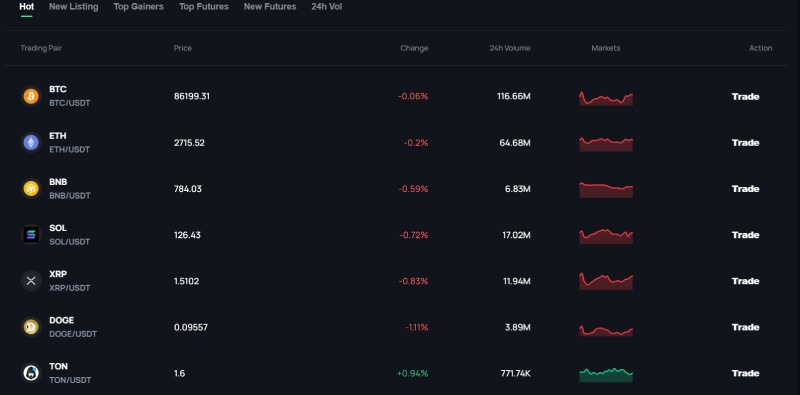Viewport: 800px width, 395px height.
Task: Click Trade button for BNB/USDT
Action: point(745,189)
